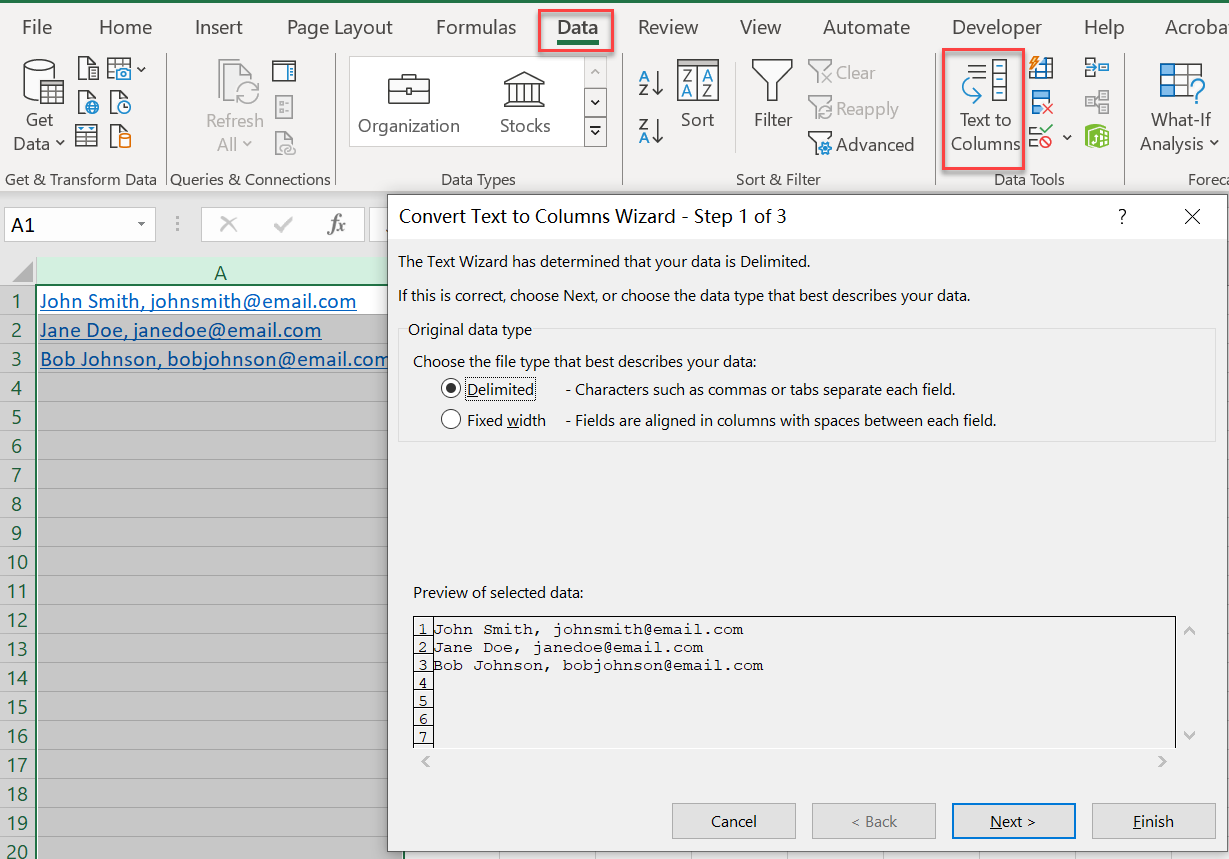Switch to the Review tab
1229x859 pixels.
coord(668,27)
